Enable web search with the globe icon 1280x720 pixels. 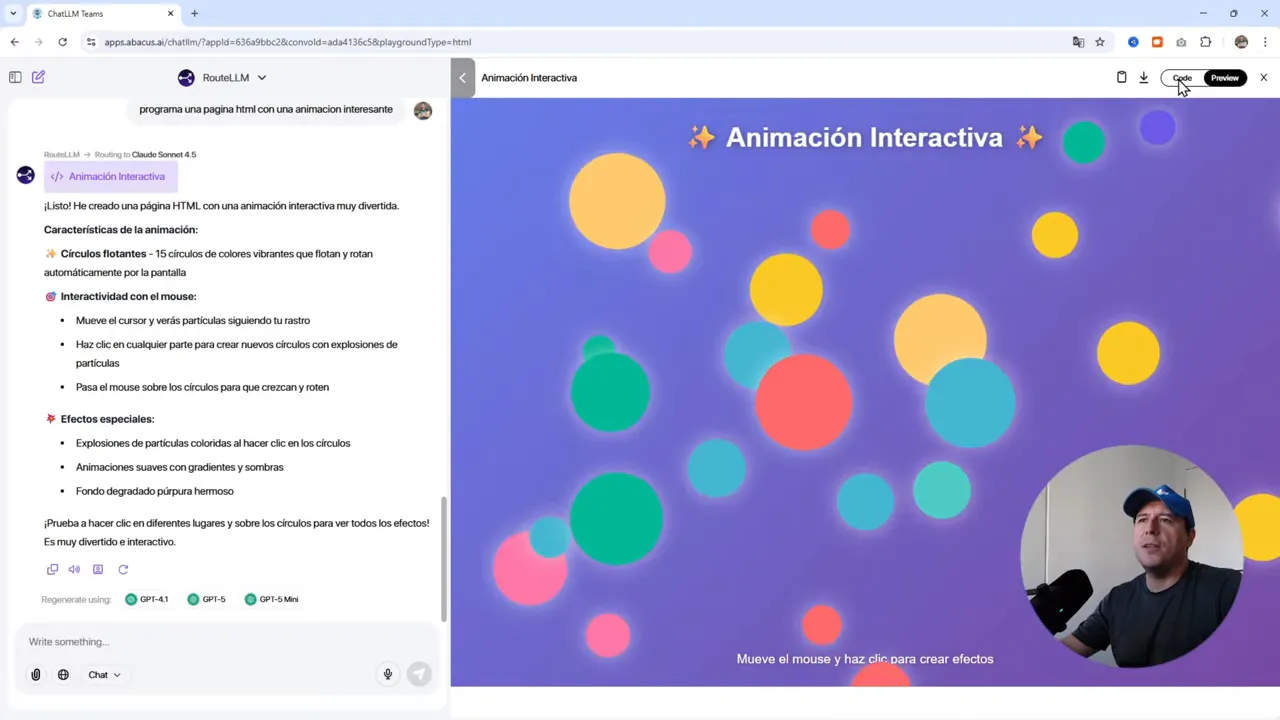click(63, 674)
